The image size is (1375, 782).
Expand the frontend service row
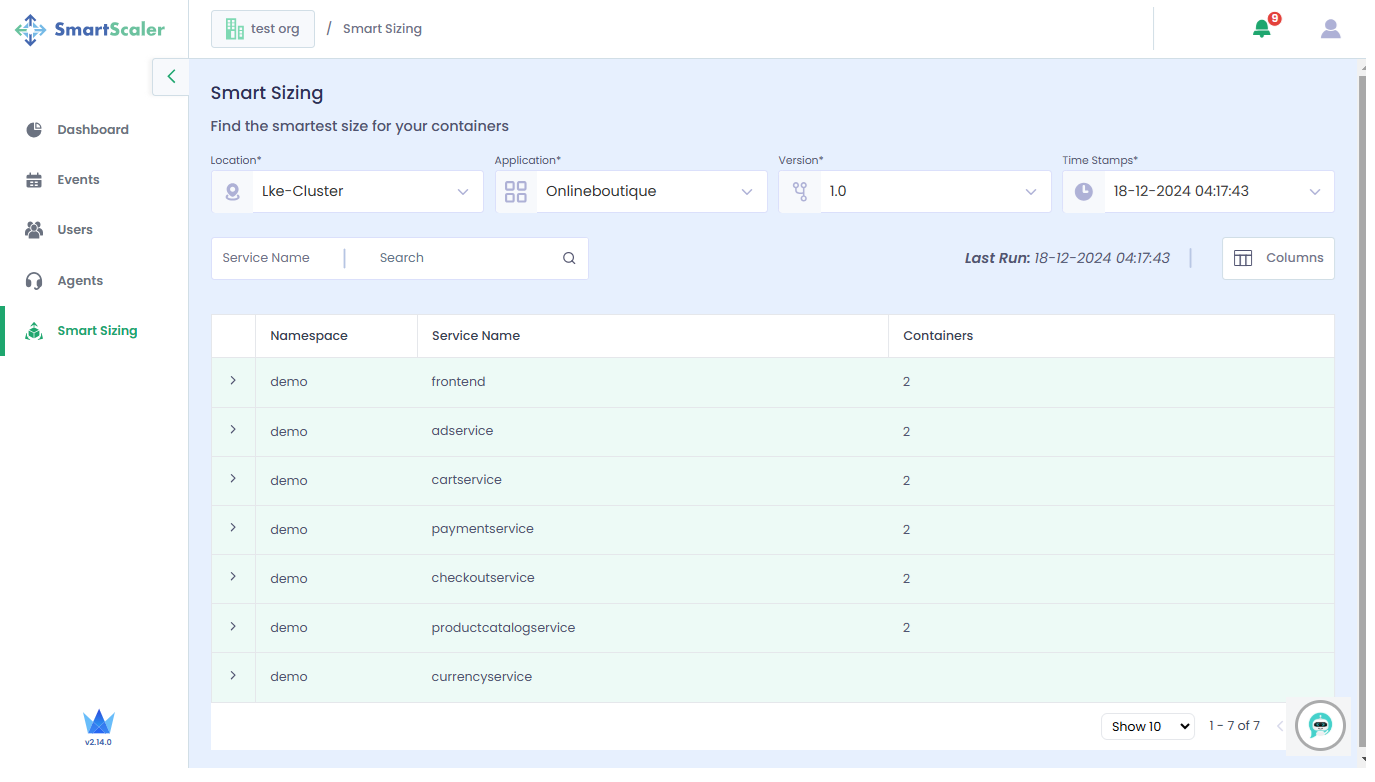click(233, 381)
